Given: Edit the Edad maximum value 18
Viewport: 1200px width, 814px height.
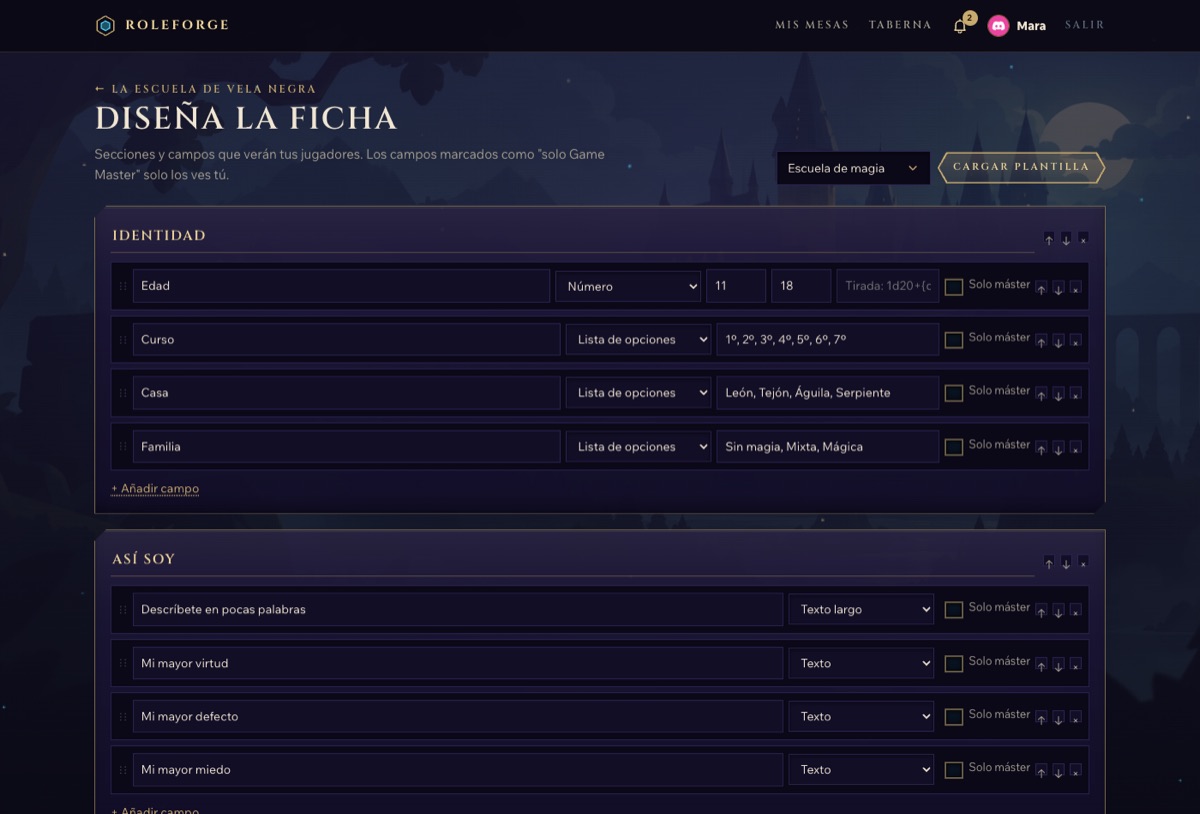Looking at the screenshot, I should 801,286.
